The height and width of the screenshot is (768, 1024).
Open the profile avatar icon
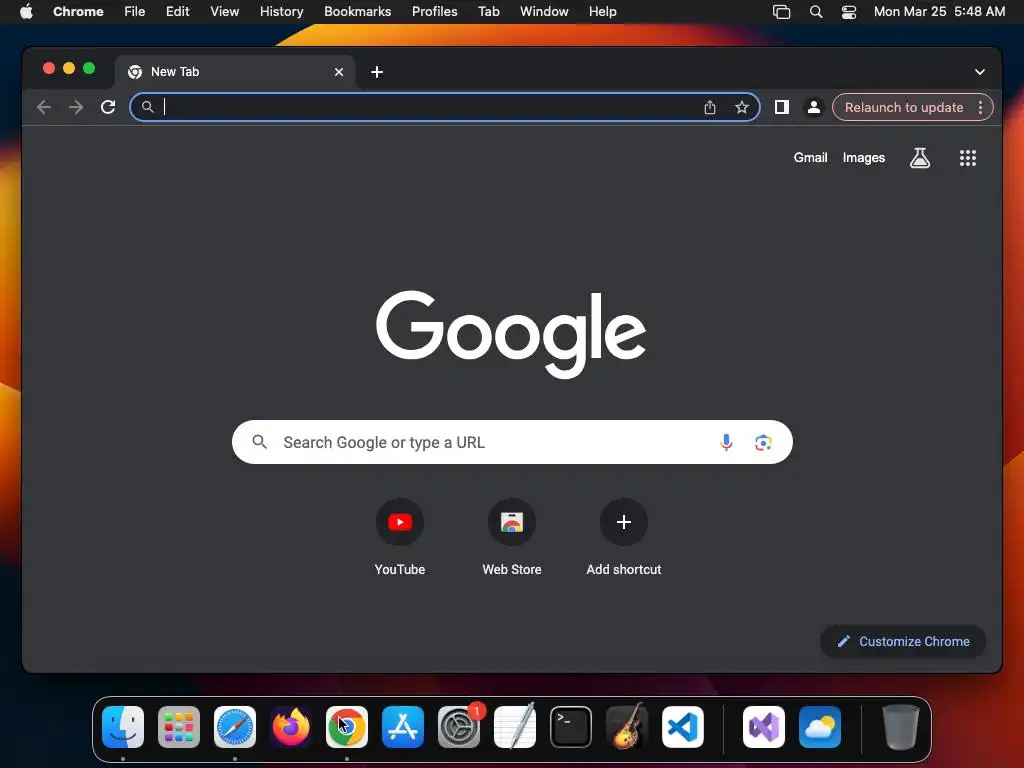[x=814, y=107]
